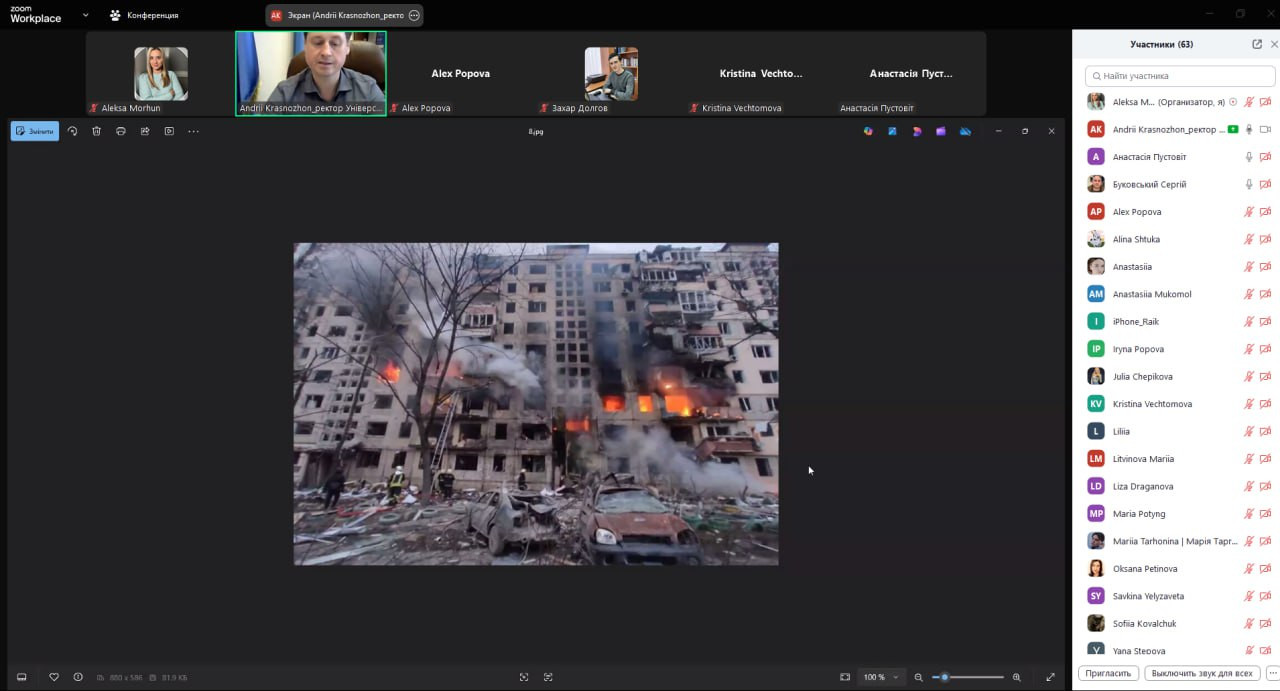Start slideshow from the photo toolbar
The width and height of the screenshot is (1280, 691).
pyautogui.click(x=169, y=131)
